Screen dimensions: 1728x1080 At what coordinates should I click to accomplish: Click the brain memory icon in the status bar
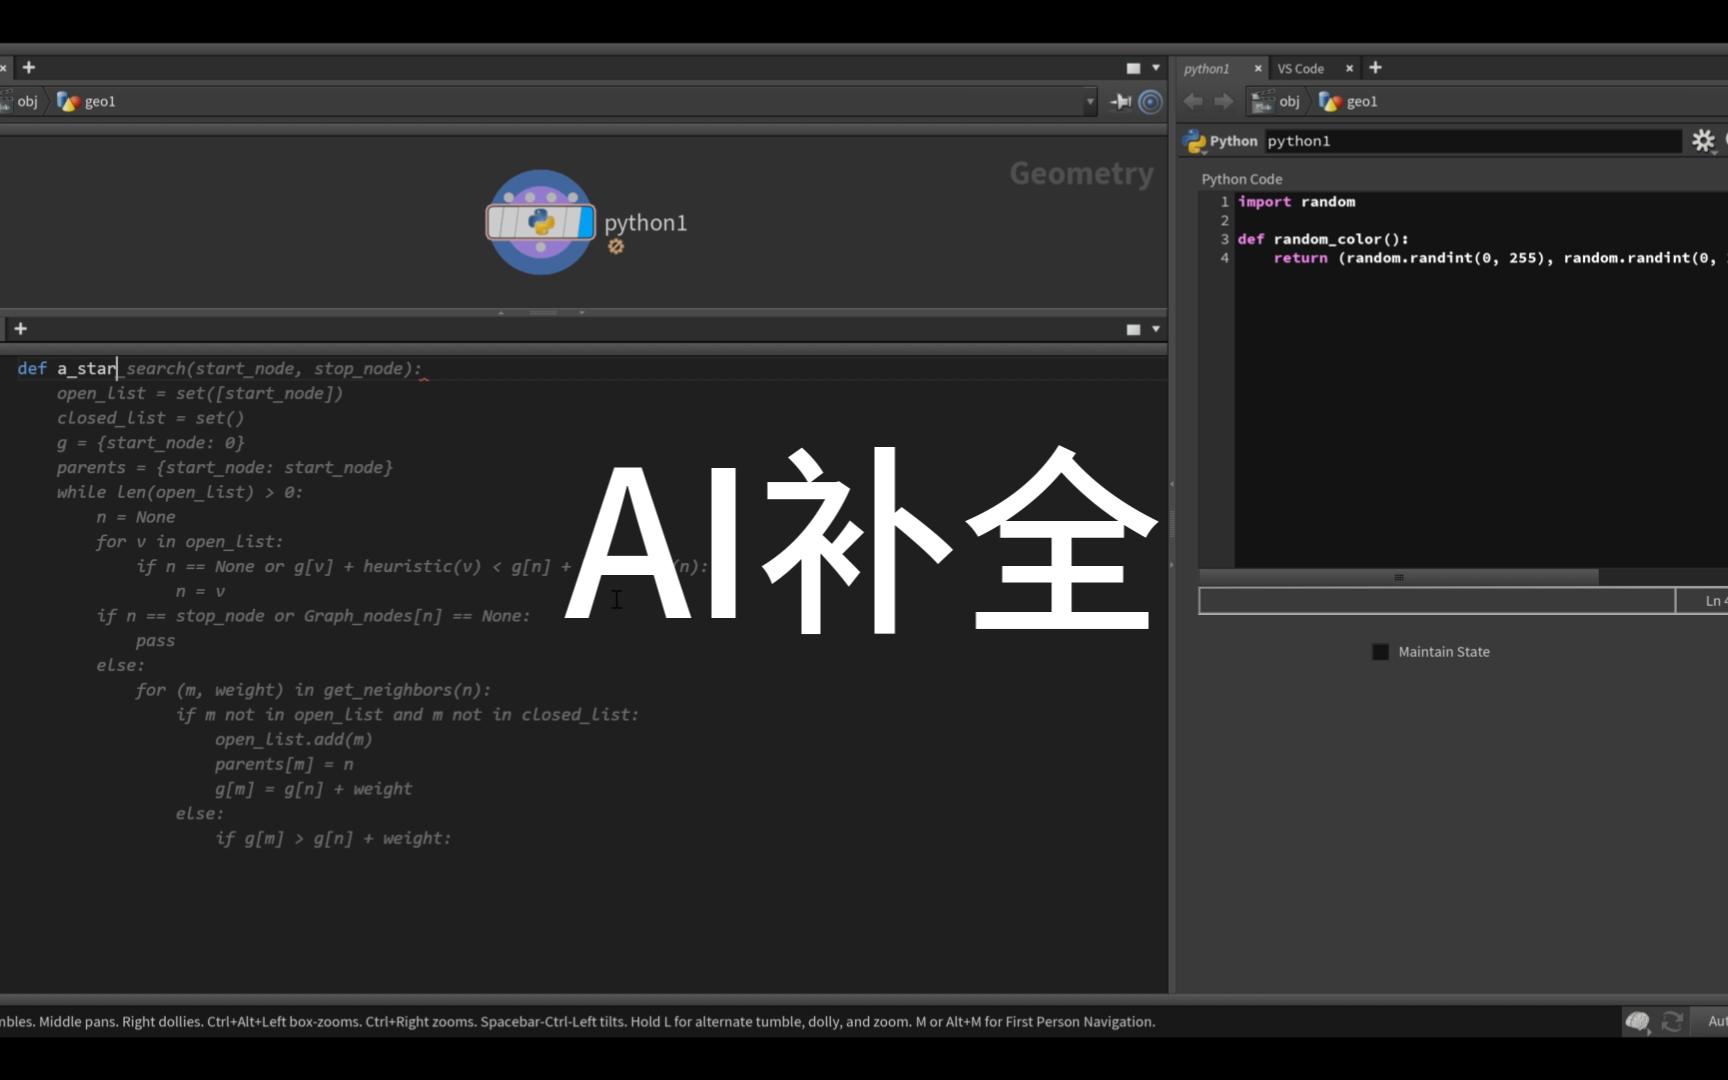pyautogui.click(x=1637, y=1021)
